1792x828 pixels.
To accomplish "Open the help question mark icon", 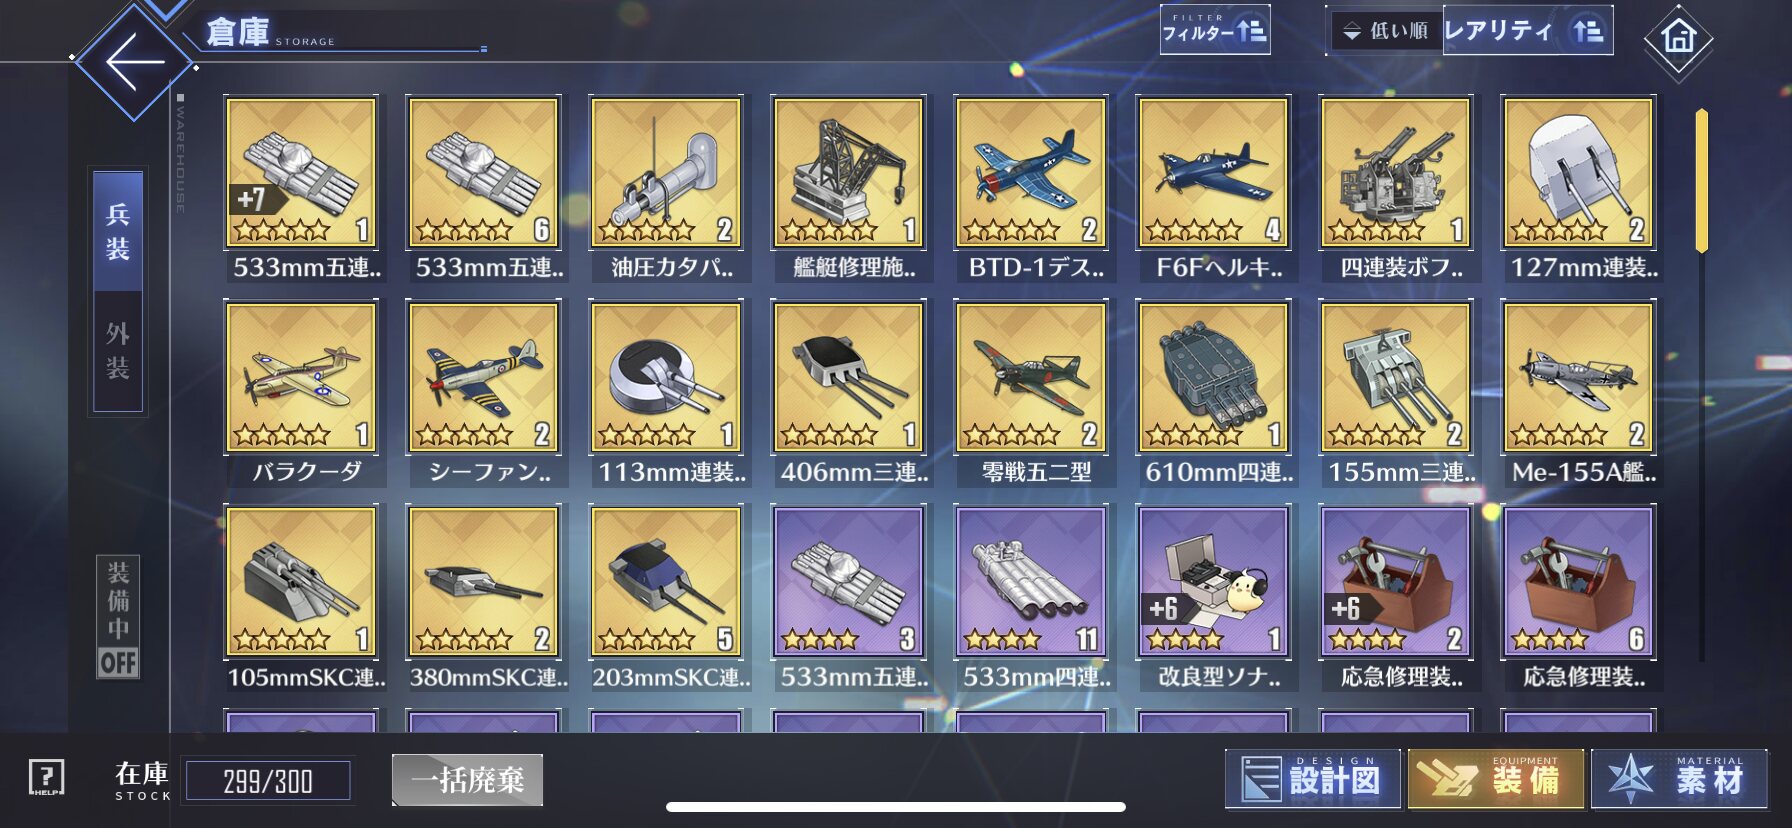I will pyautogui.click(x=46, y=777).
